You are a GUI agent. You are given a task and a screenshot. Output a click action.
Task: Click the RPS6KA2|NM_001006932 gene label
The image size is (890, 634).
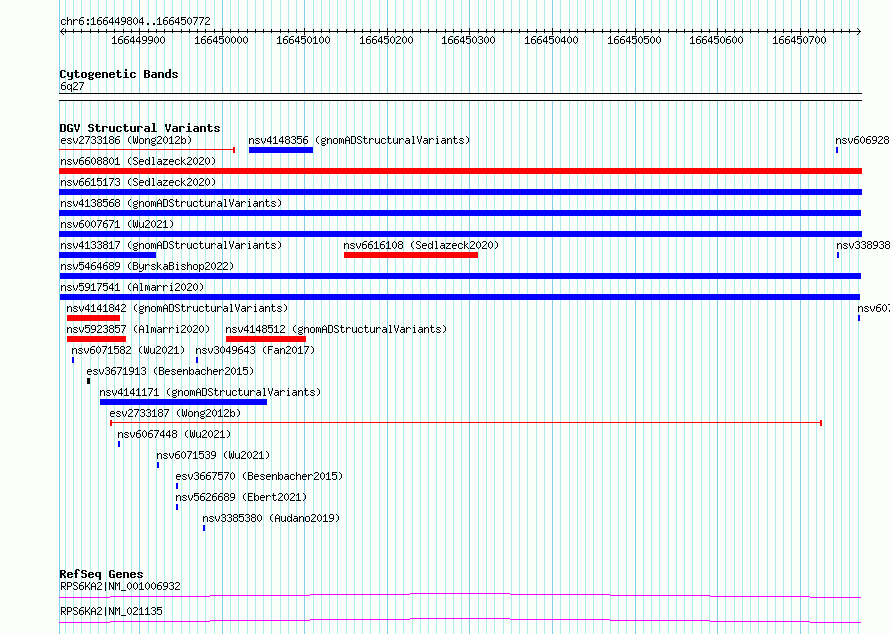pyautogui.click(x=120, y=586)
